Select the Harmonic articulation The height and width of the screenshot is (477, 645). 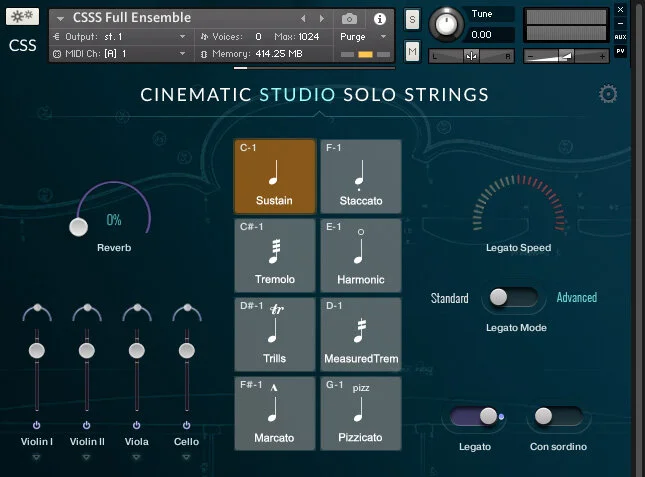tap(361, 255)
